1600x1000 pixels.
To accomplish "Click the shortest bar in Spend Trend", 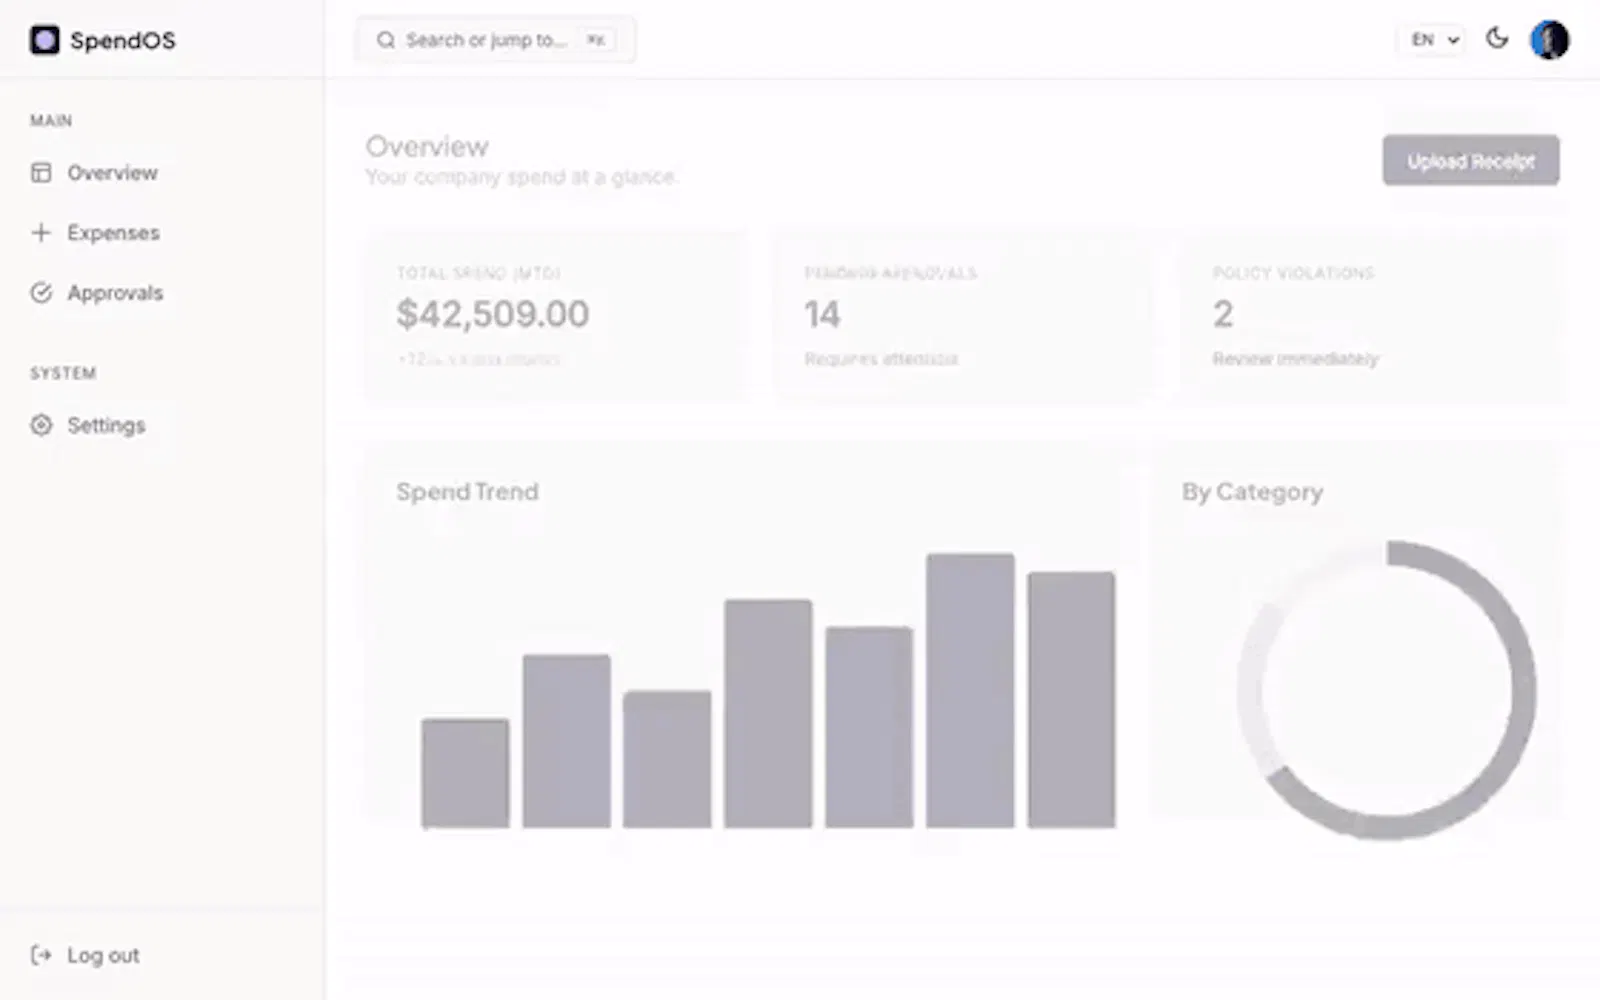I will click(x=465, y=773).
